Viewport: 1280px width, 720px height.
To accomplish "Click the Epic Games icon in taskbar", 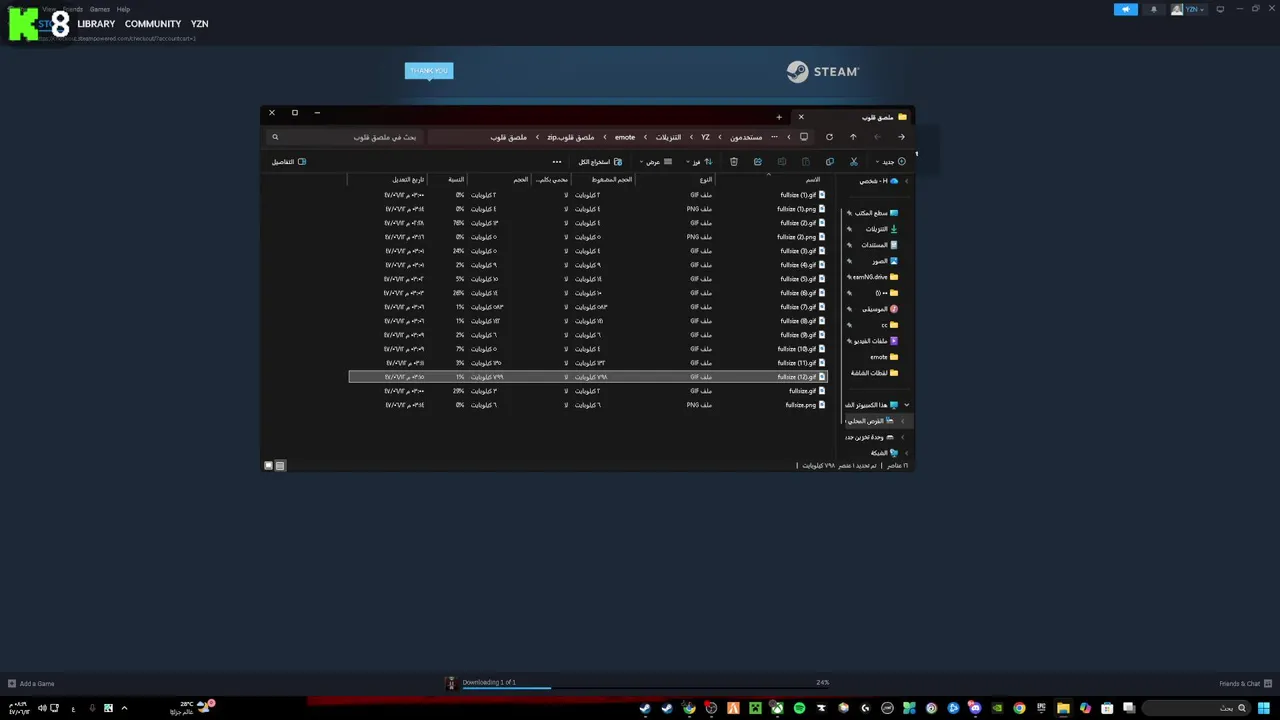I will (1041, 708).
